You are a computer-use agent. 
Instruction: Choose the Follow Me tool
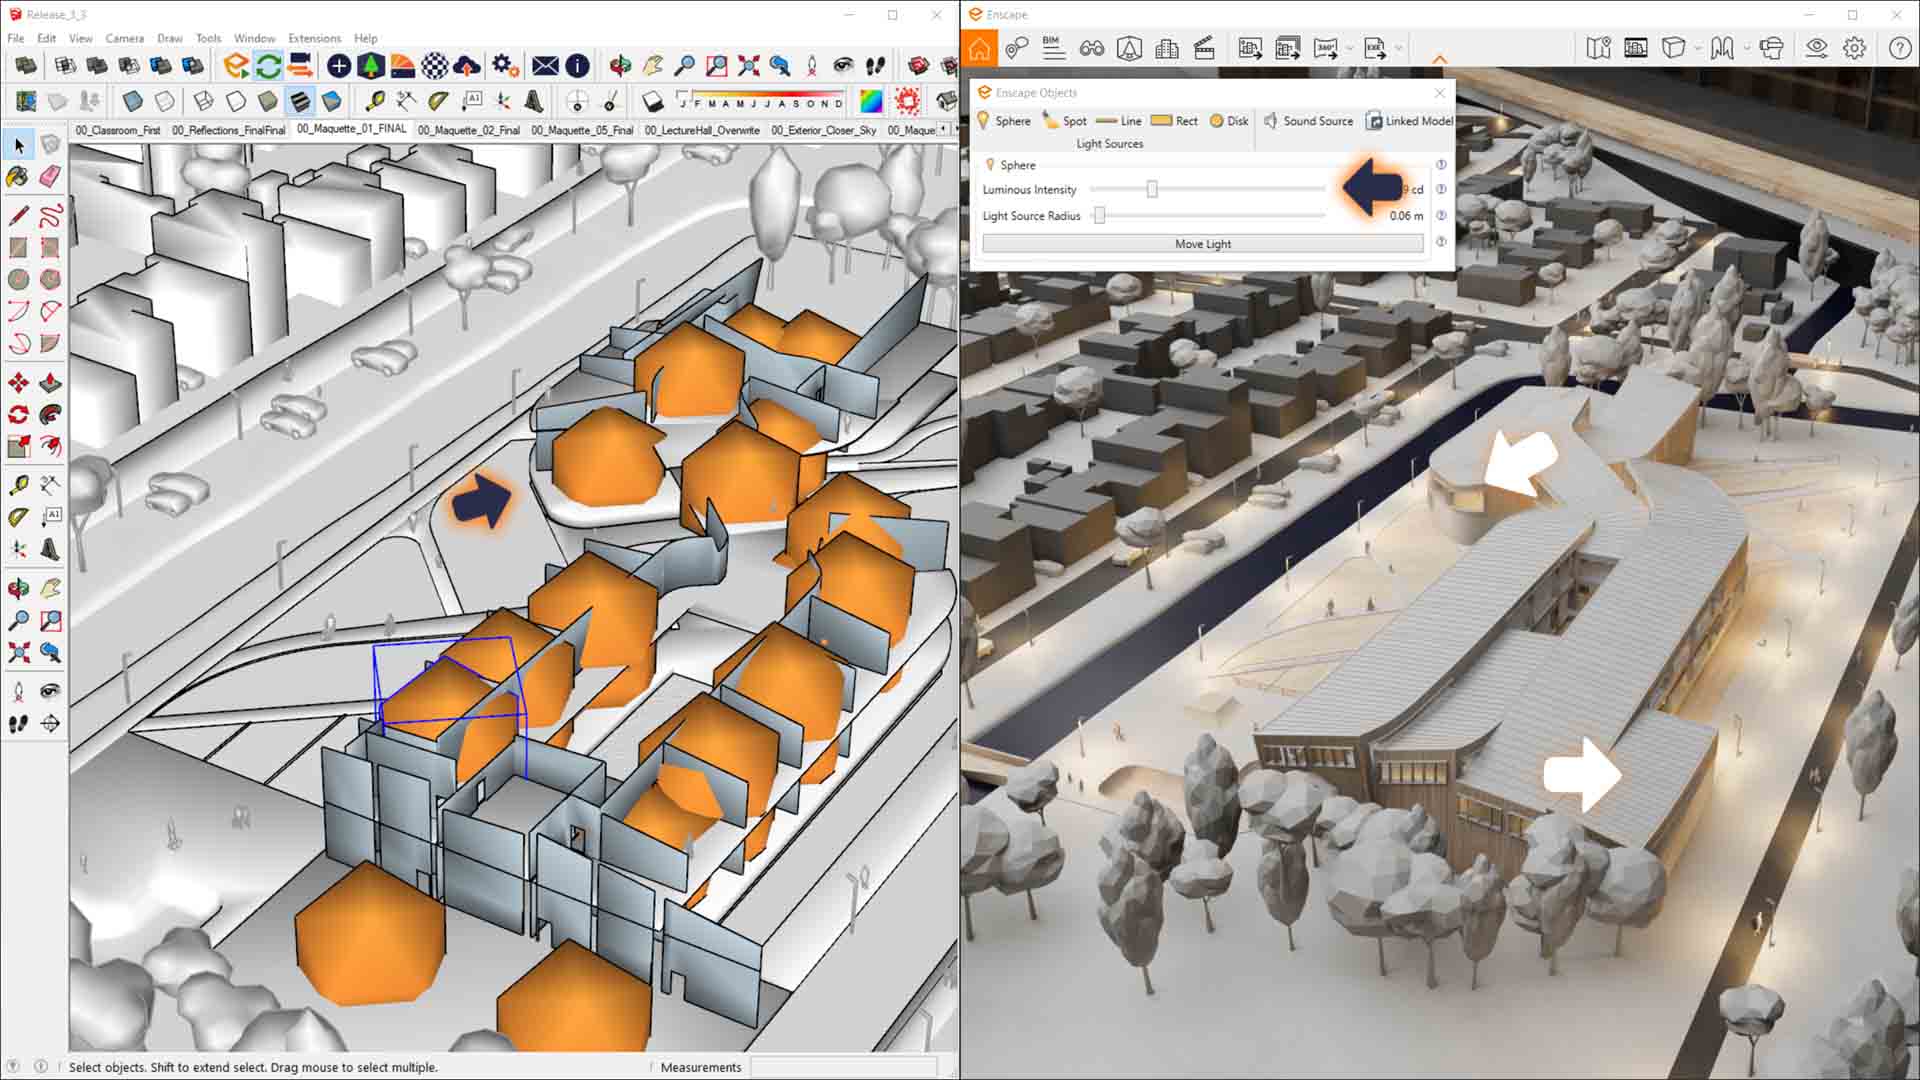(50, 415)
